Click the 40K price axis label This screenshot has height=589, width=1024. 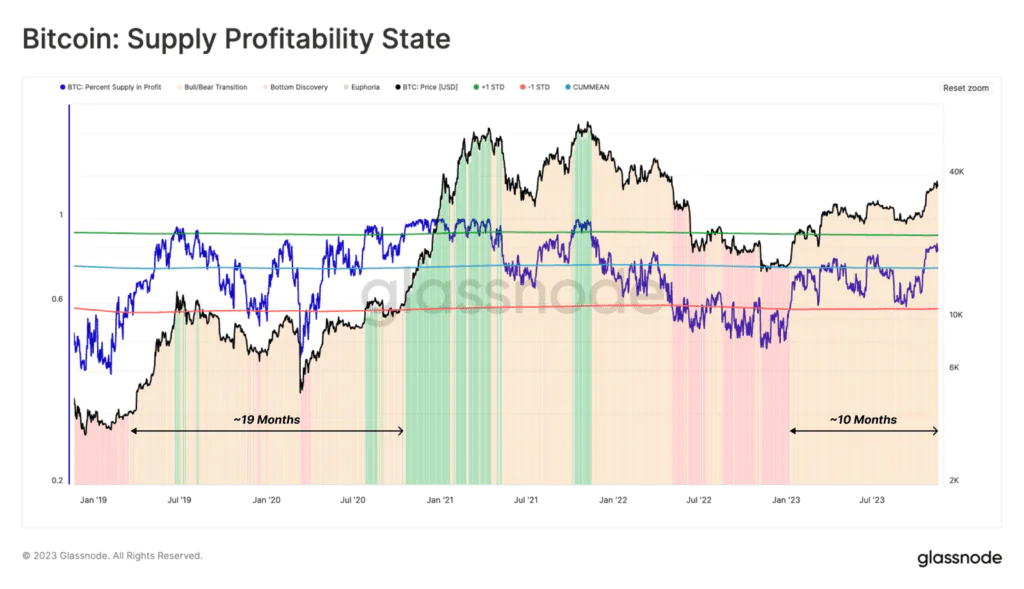[x=956, y=172]
